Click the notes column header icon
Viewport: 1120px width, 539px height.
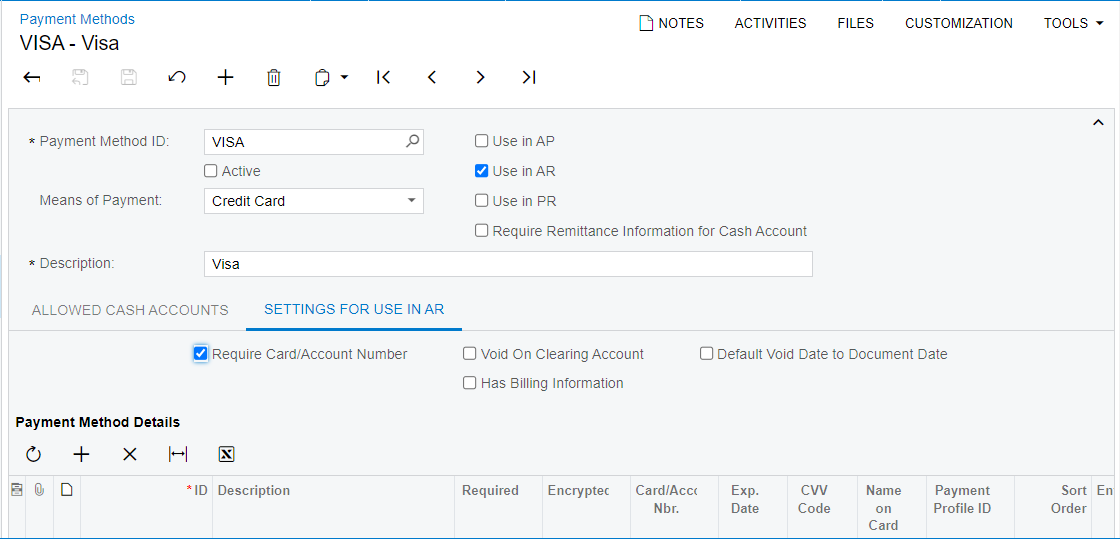66,490
